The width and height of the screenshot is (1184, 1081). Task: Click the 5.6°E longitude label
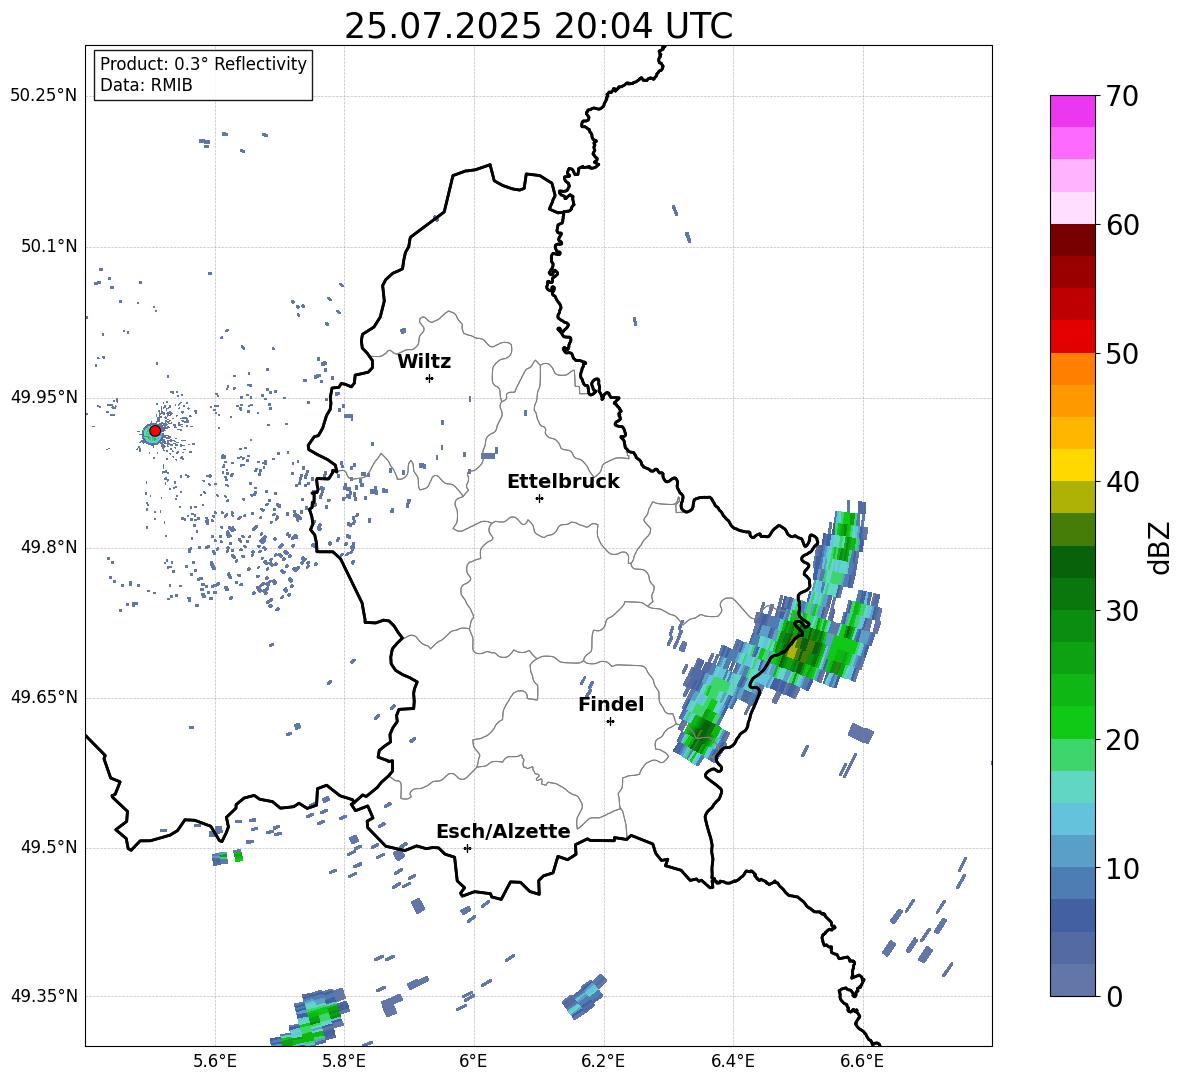215,1061
